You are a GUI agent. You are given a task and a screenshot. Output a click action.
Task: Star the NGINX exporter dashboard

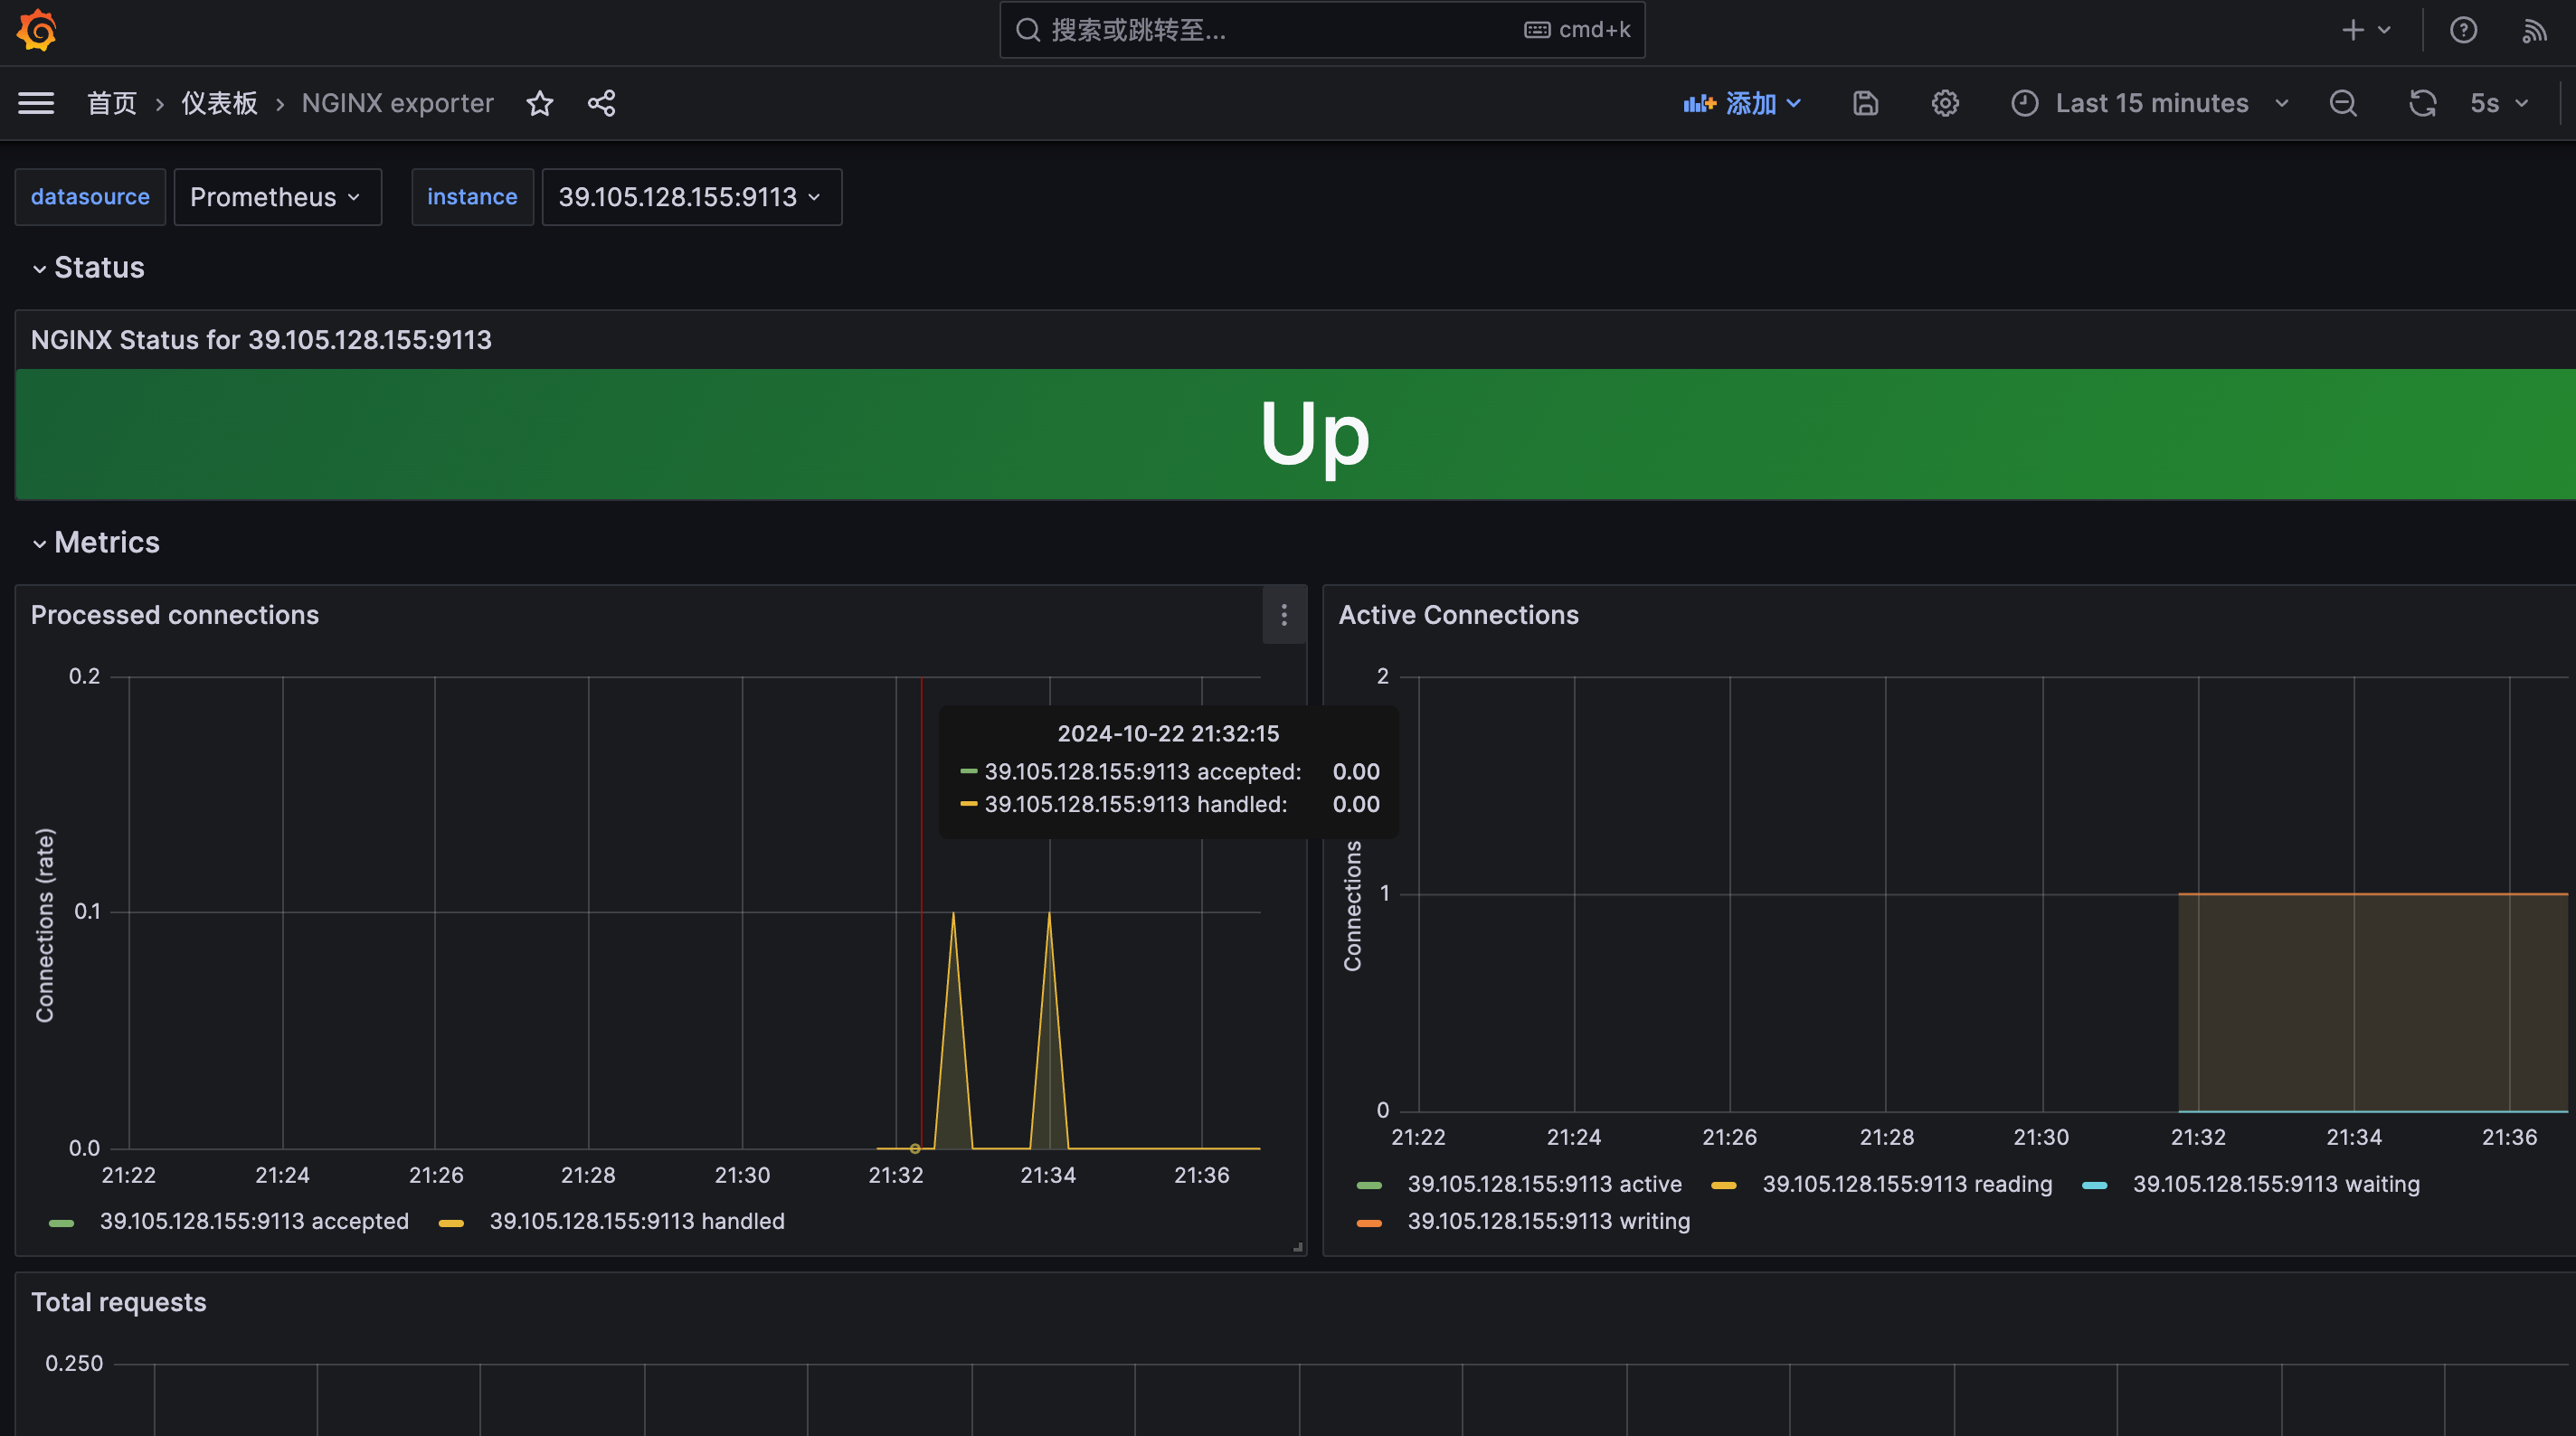[540, 103]
